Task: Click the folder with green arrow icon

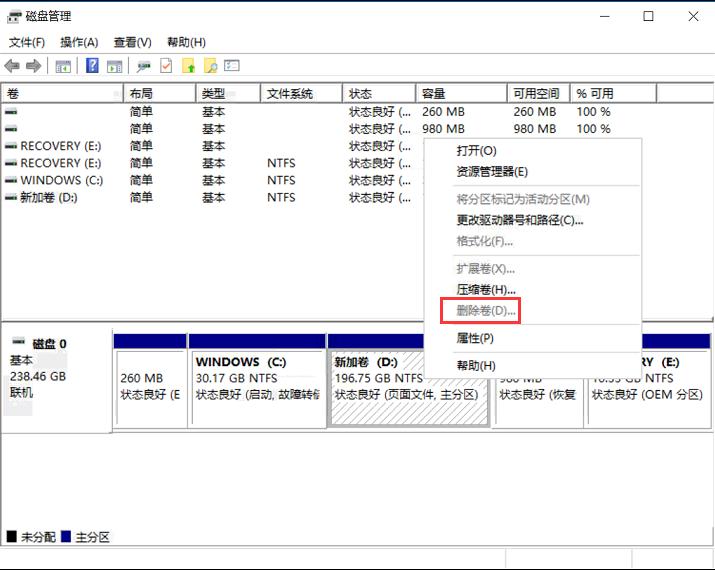Action: click(188, 66)
